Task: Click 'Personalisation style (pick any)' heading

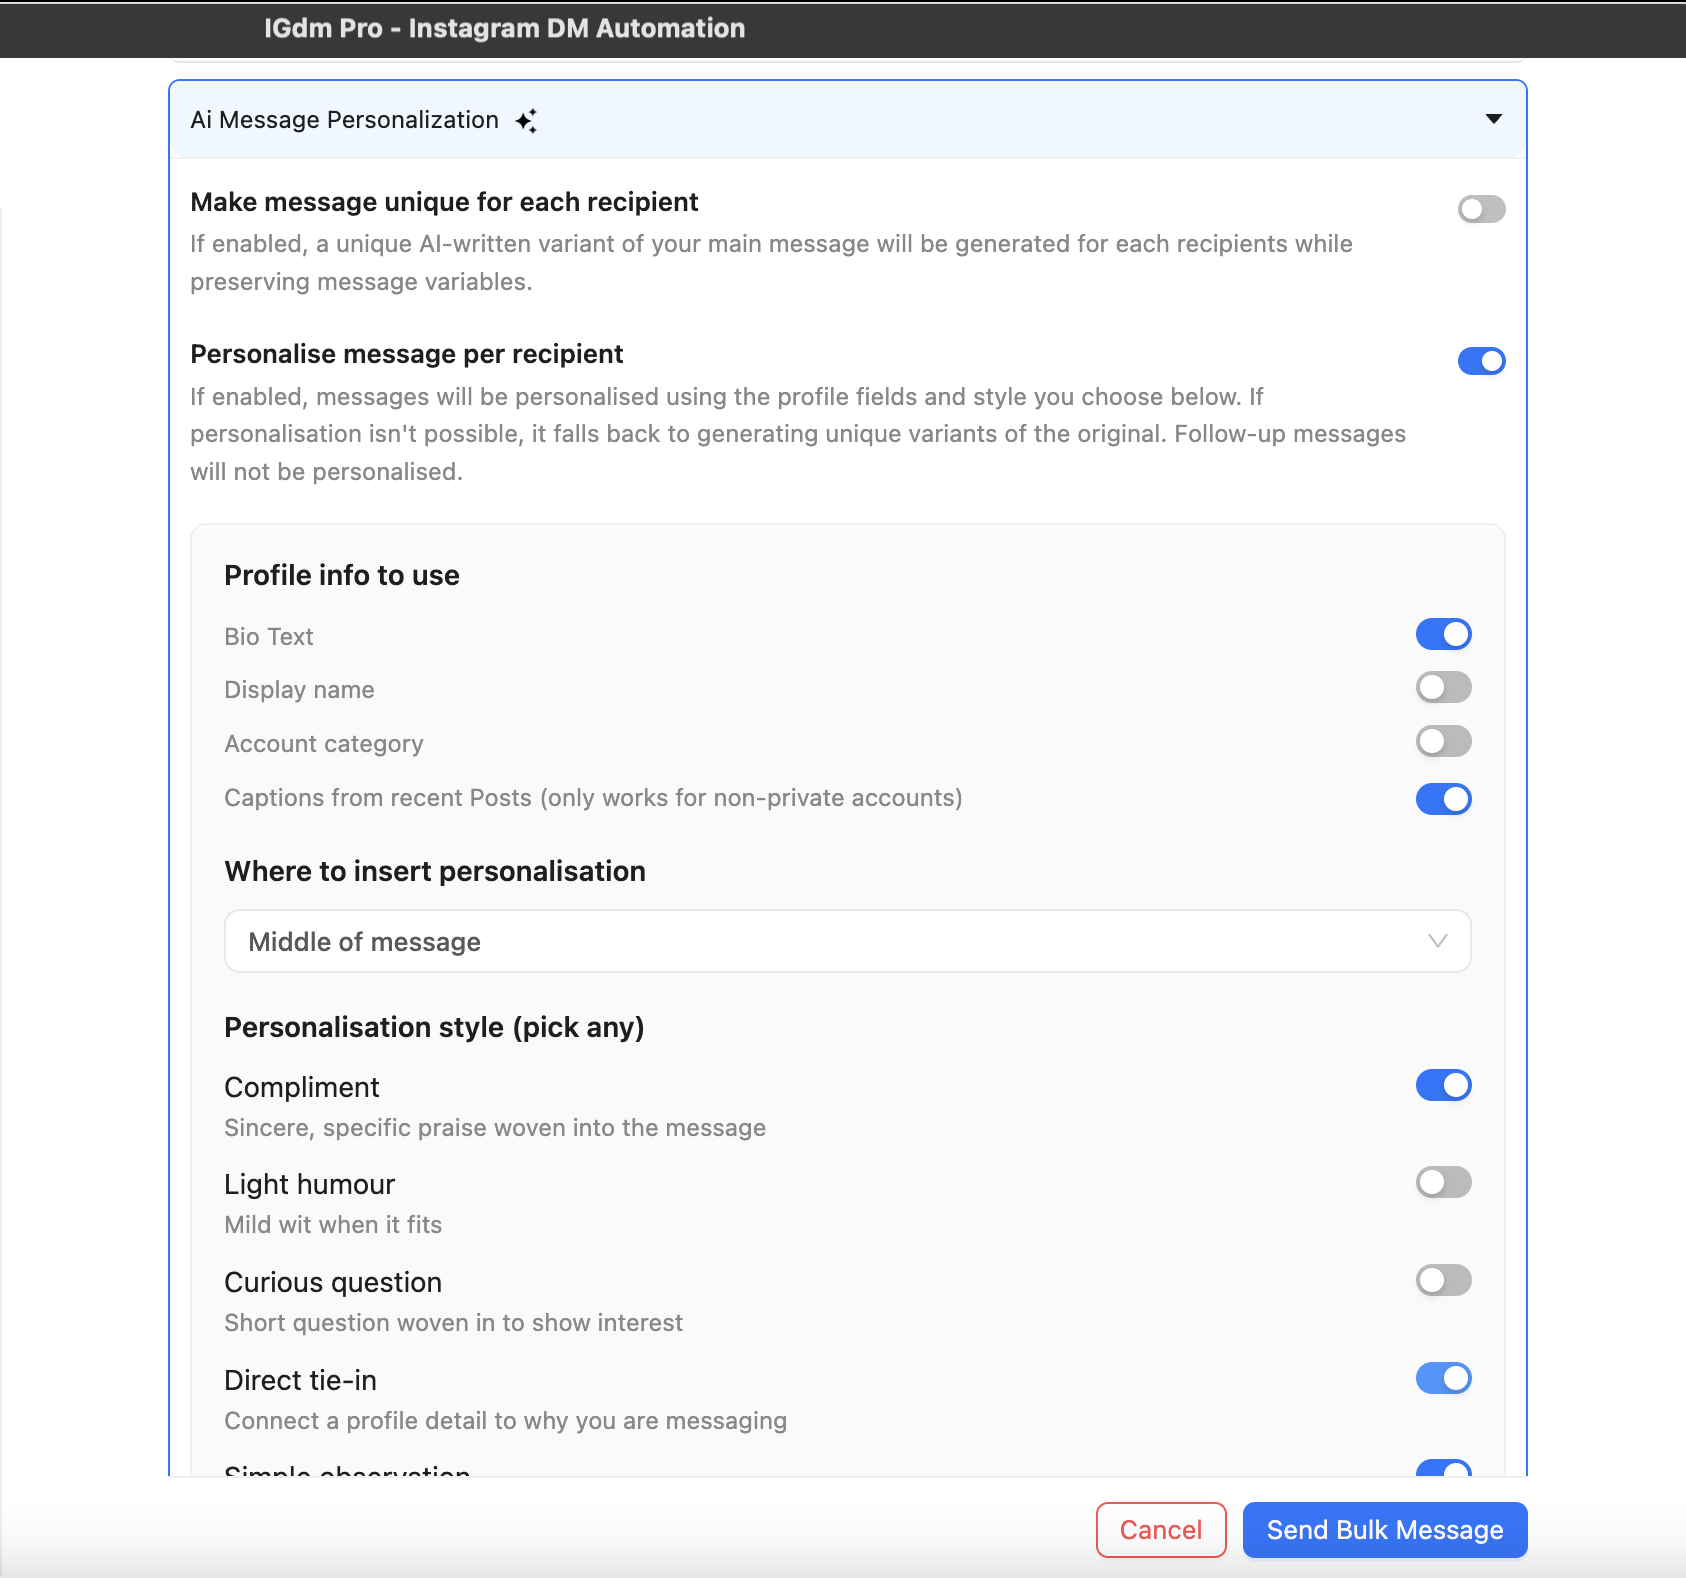Action: click(434, 1027)
